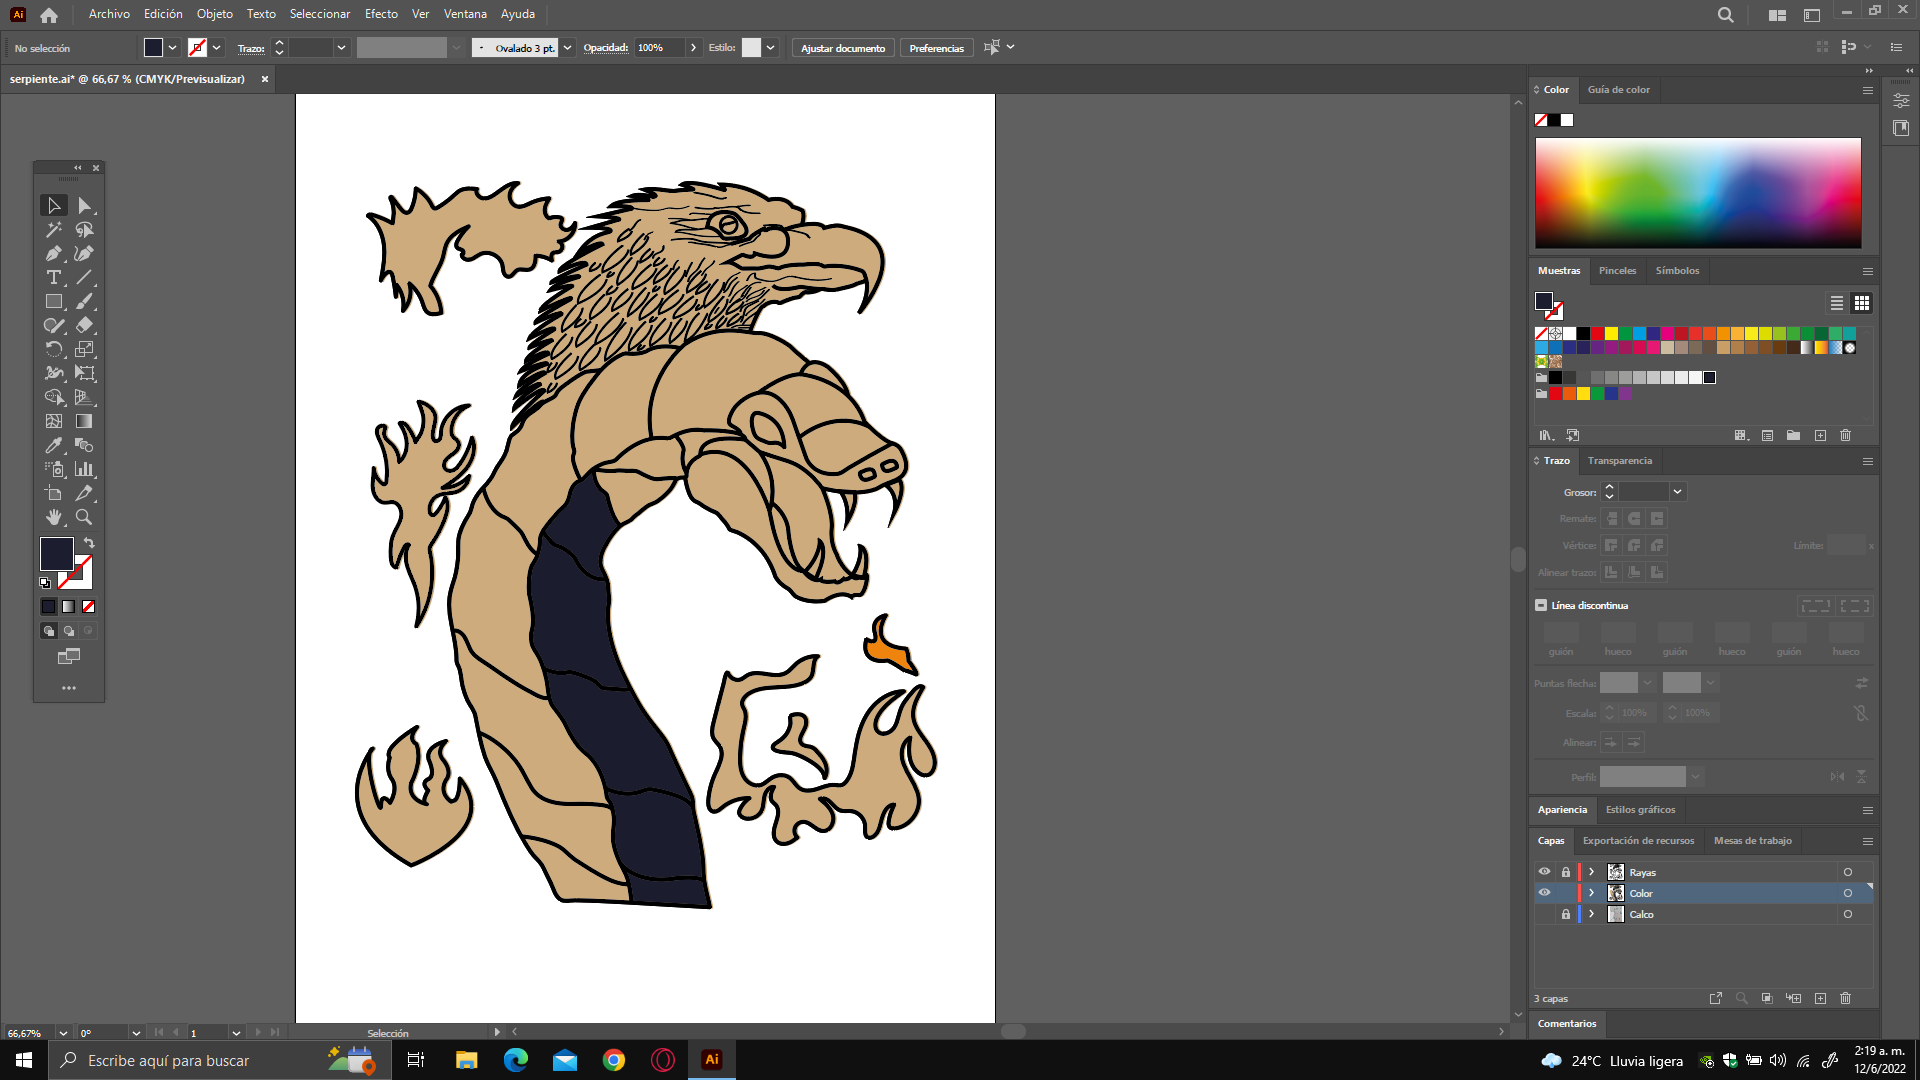Switch to the Guía de color tab
The width and height of the screenshot is (1920, 1080).
point(1619,90)
